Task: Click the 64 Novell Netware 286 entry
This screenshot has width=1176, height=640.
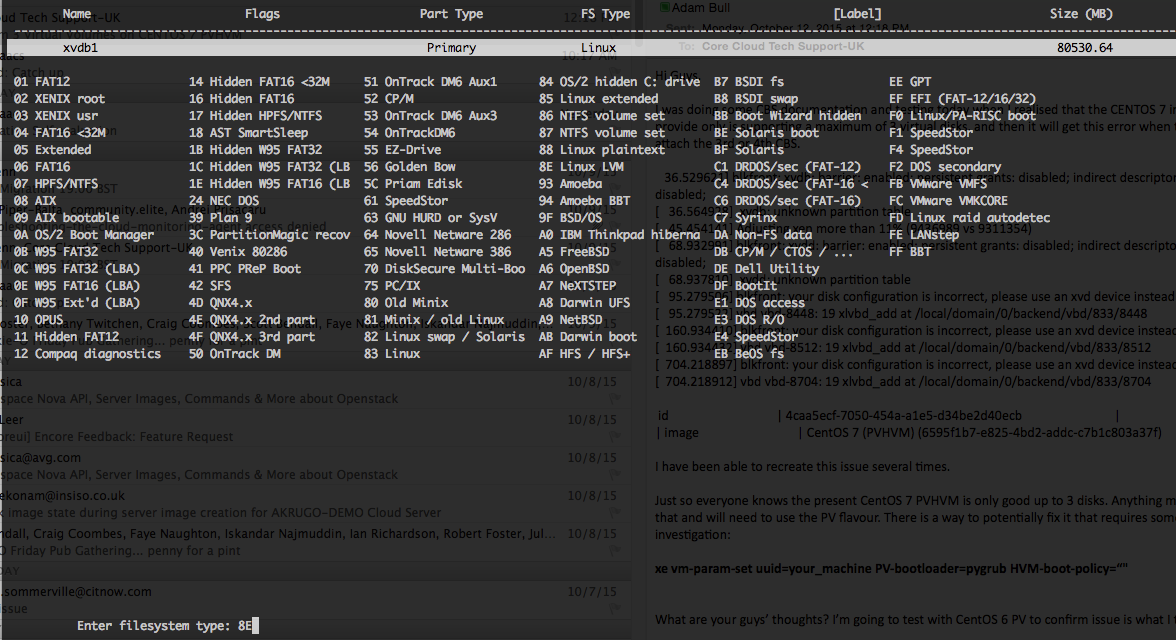Action: (437, 235)
